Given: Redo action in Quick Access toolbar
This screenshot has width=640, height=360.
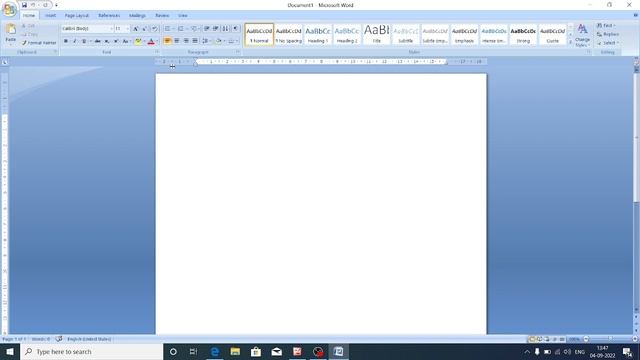Looking at the screenshot, I should point(45,5).
